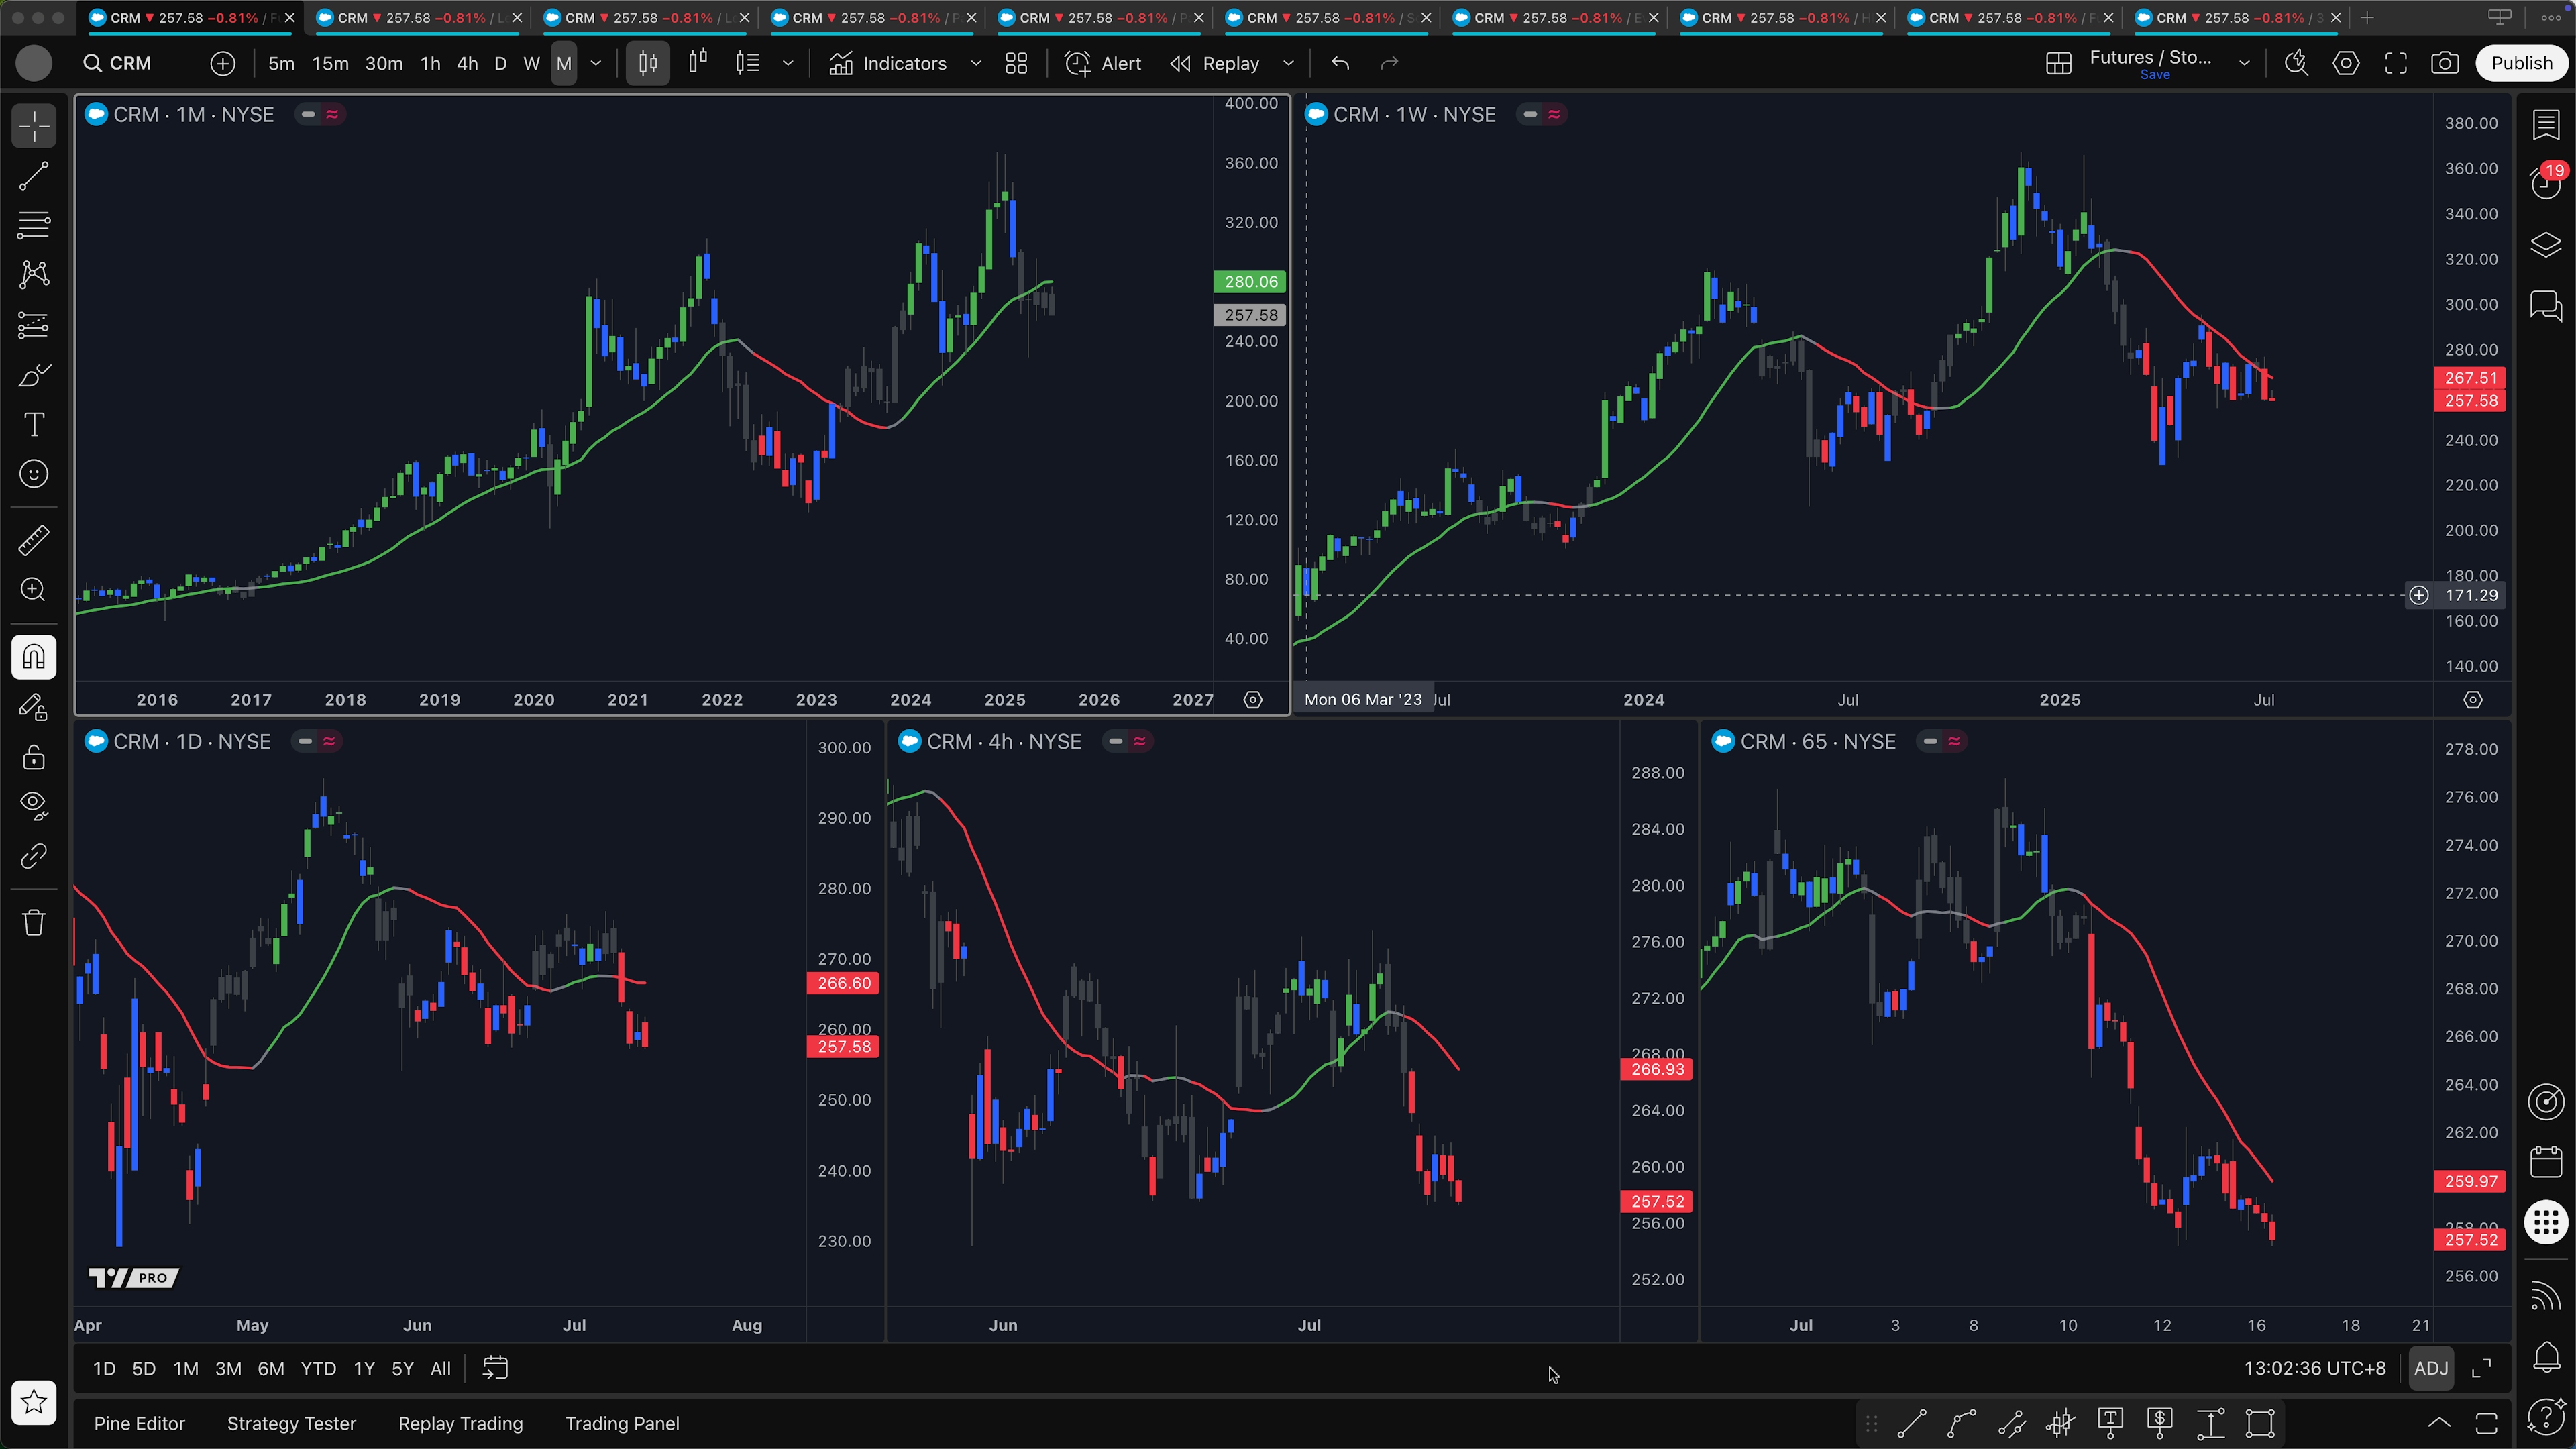
Task: Switch to the 5m timeframe
Action: click(x=281, y=63)
